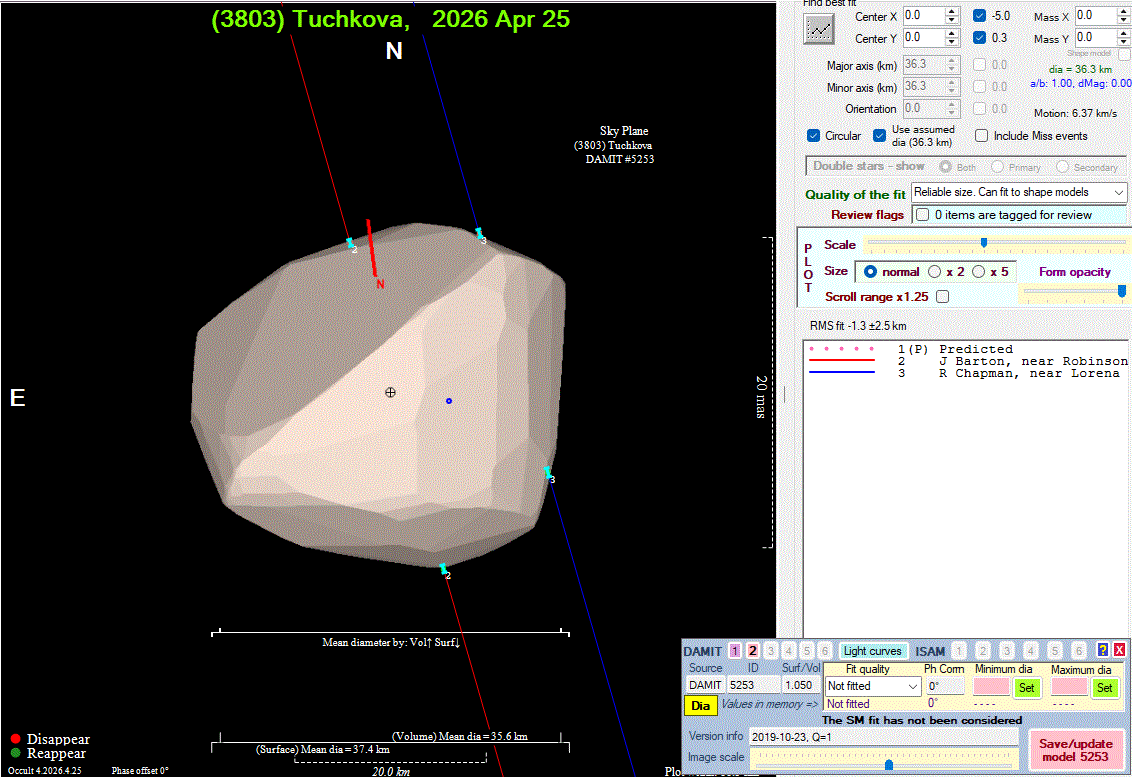Viewport: 1132px width, 777px height.
Task: Expand the Fit quality combo box
Action: click(x=911, y=686)
